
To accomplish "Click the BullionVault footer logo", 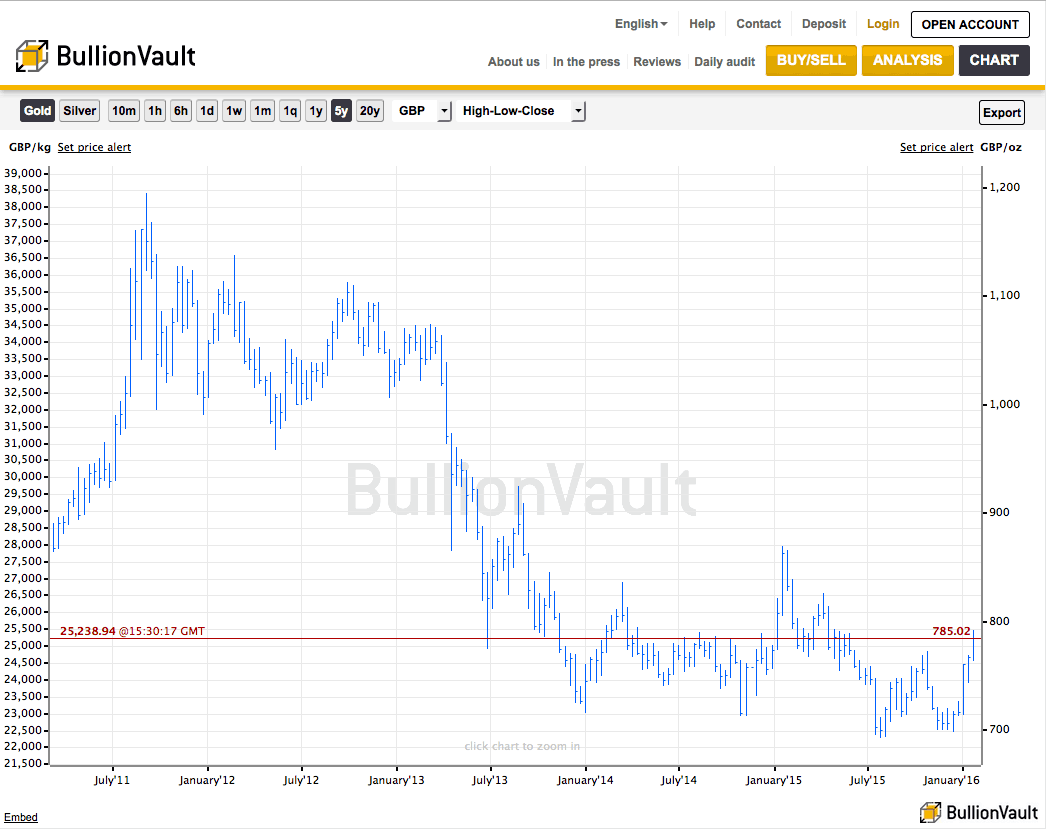I will pos(978,812).
